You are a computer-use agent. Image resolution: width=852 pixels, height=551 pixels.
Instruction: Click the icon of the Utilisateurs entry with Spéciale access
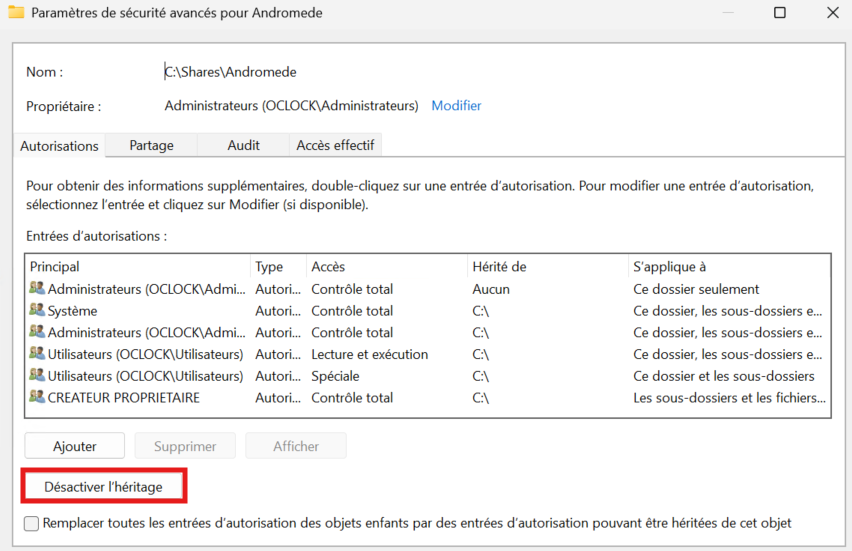tap(37, 376)
